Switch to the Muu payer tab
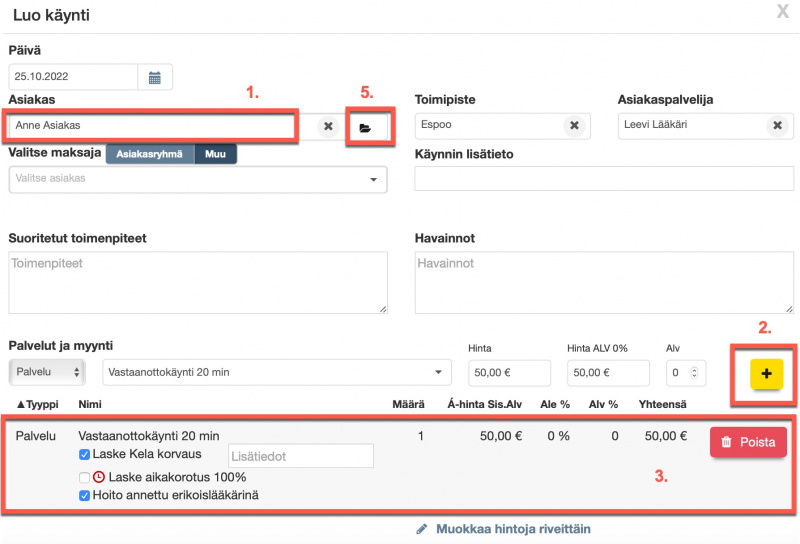This screenshot has width=800, height=544. click(x=215, y=155)
